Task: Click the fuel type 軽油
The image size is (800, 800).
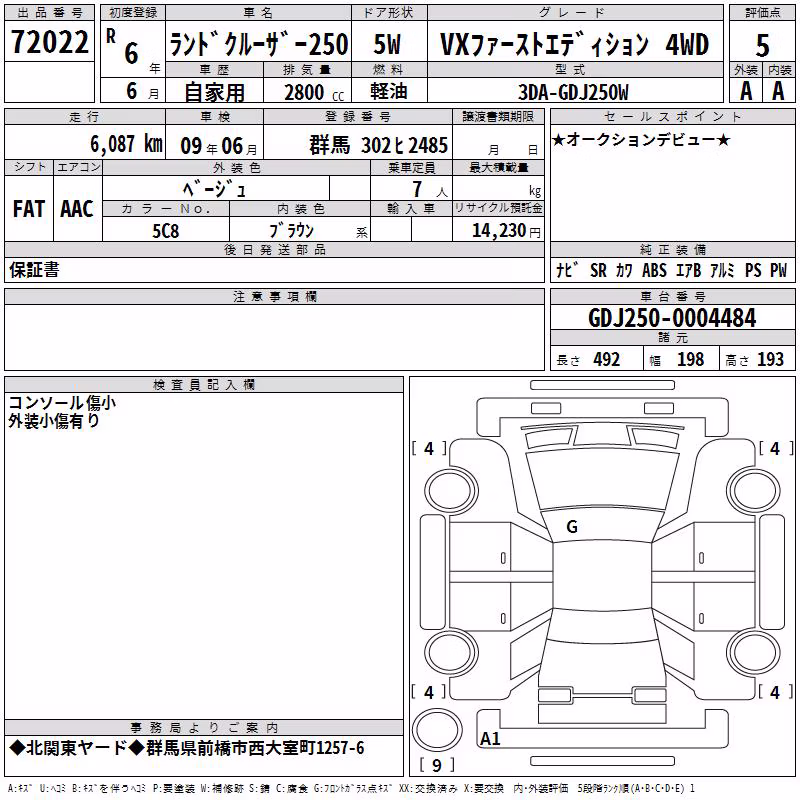Action: 389,91
